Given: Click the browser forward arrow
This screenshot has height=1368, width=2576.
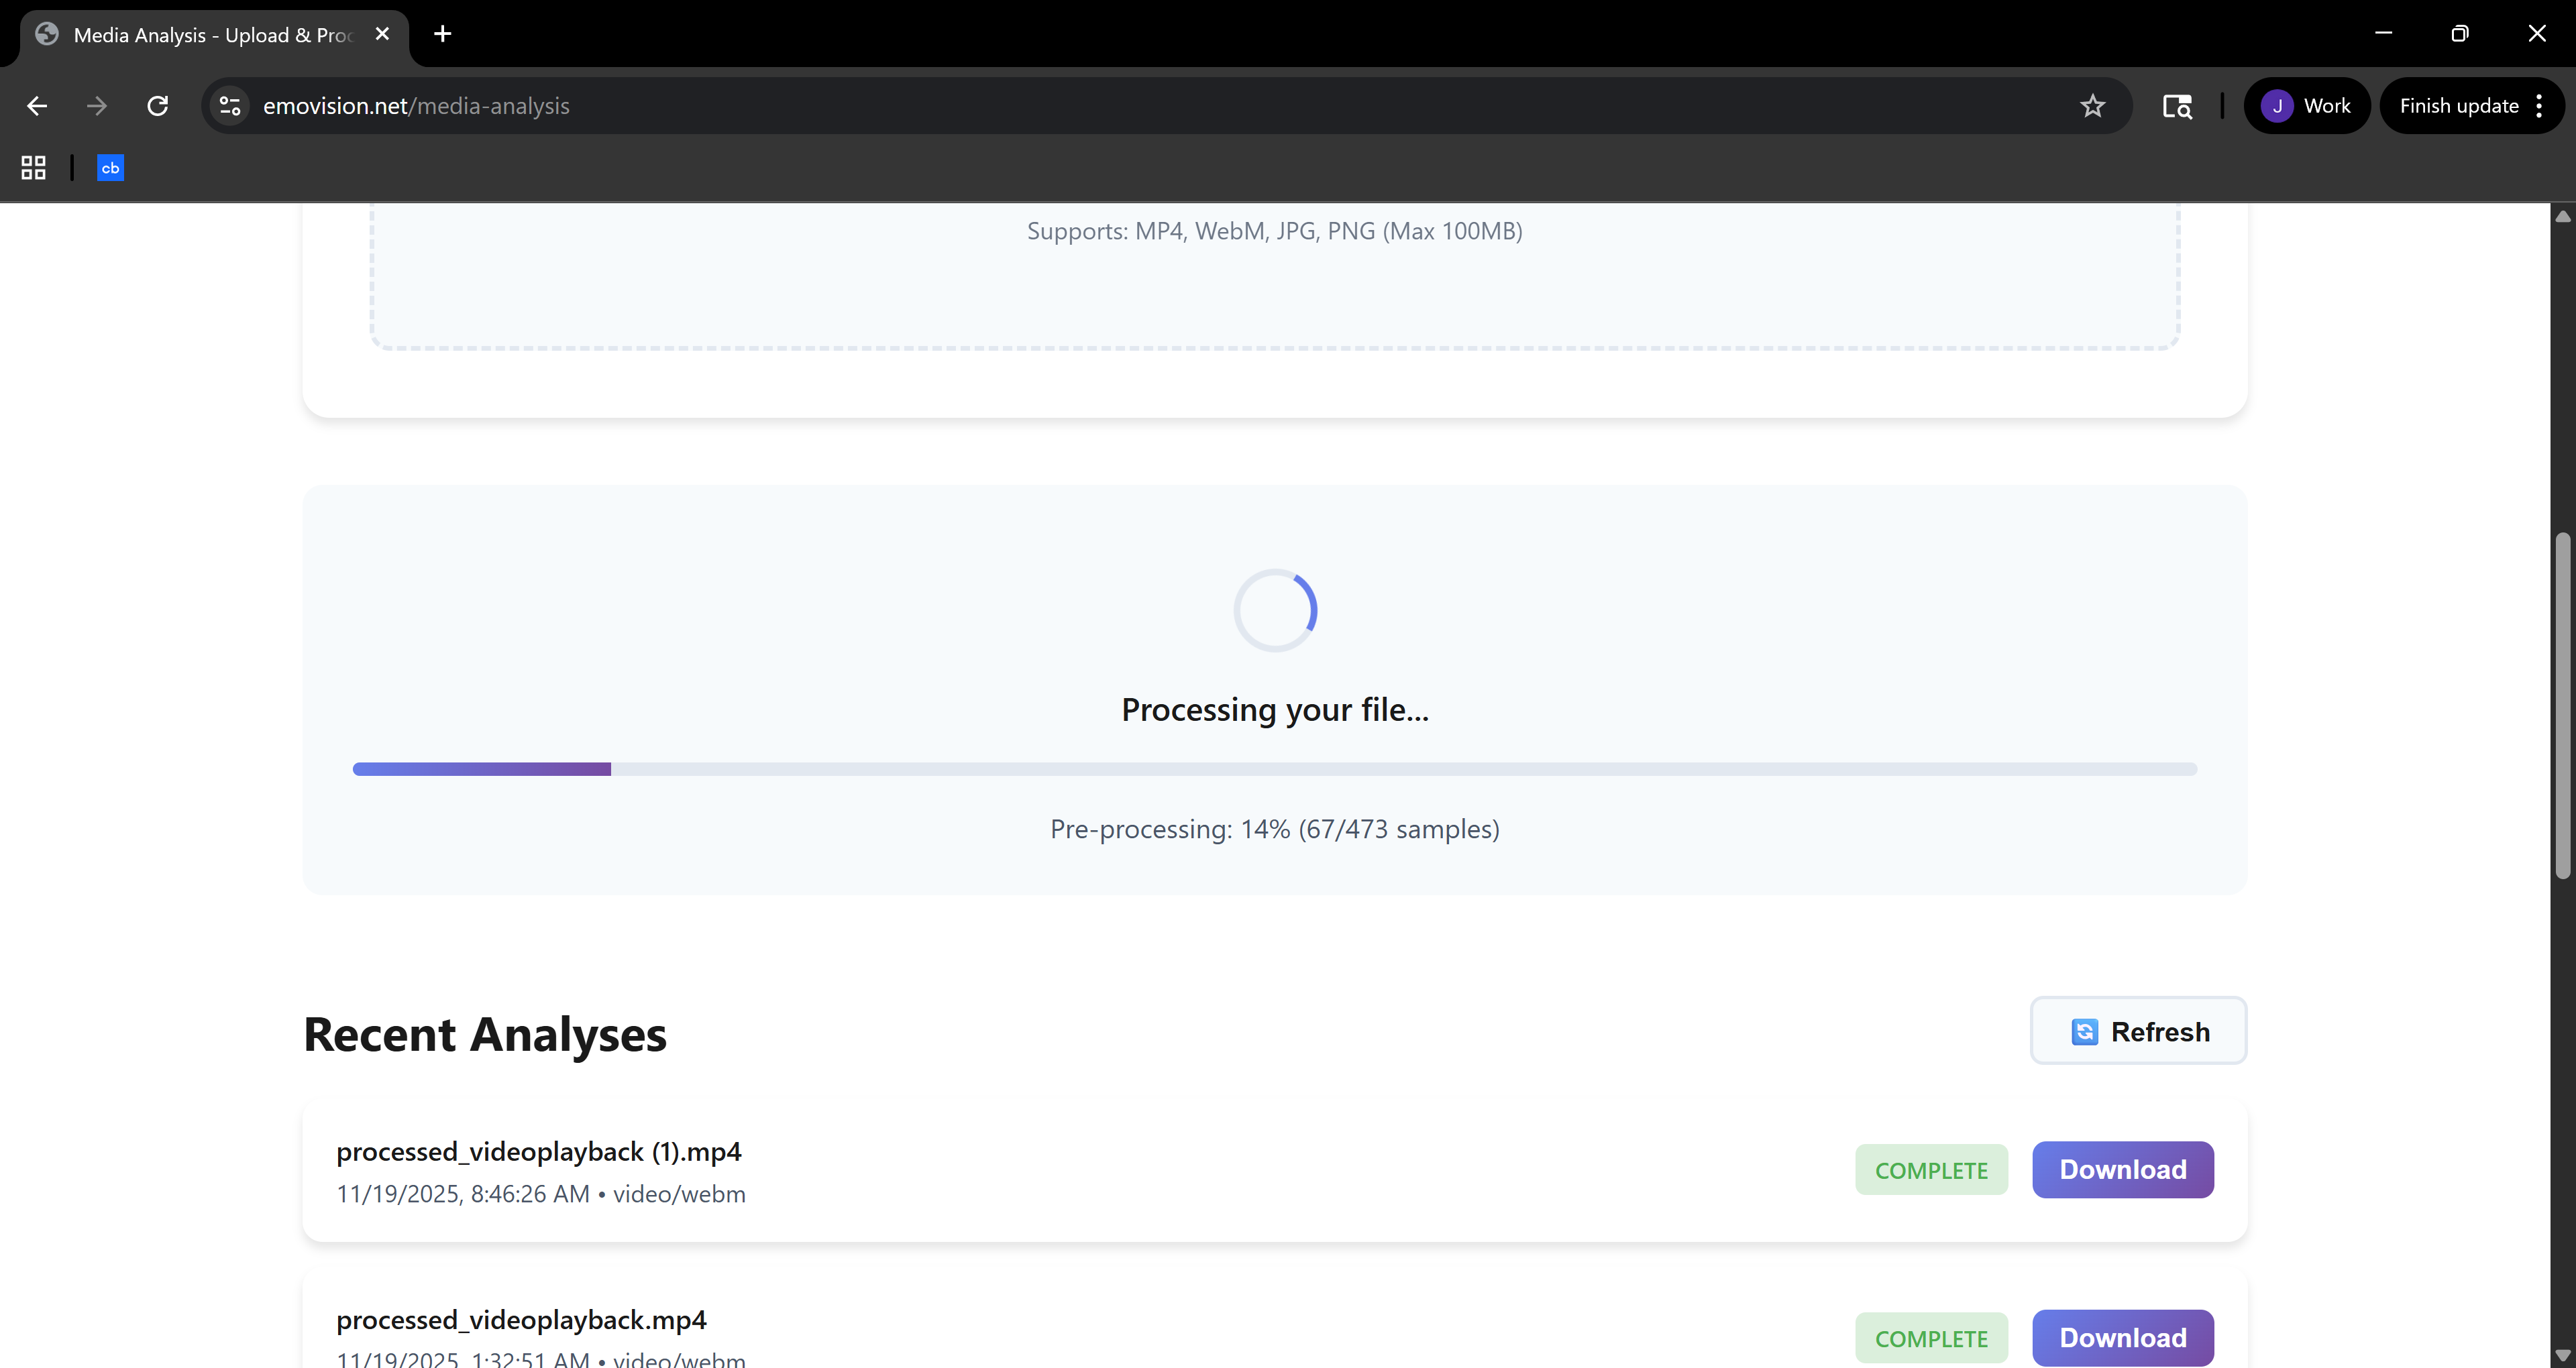Looking at the screenshot, I should 97,106.
